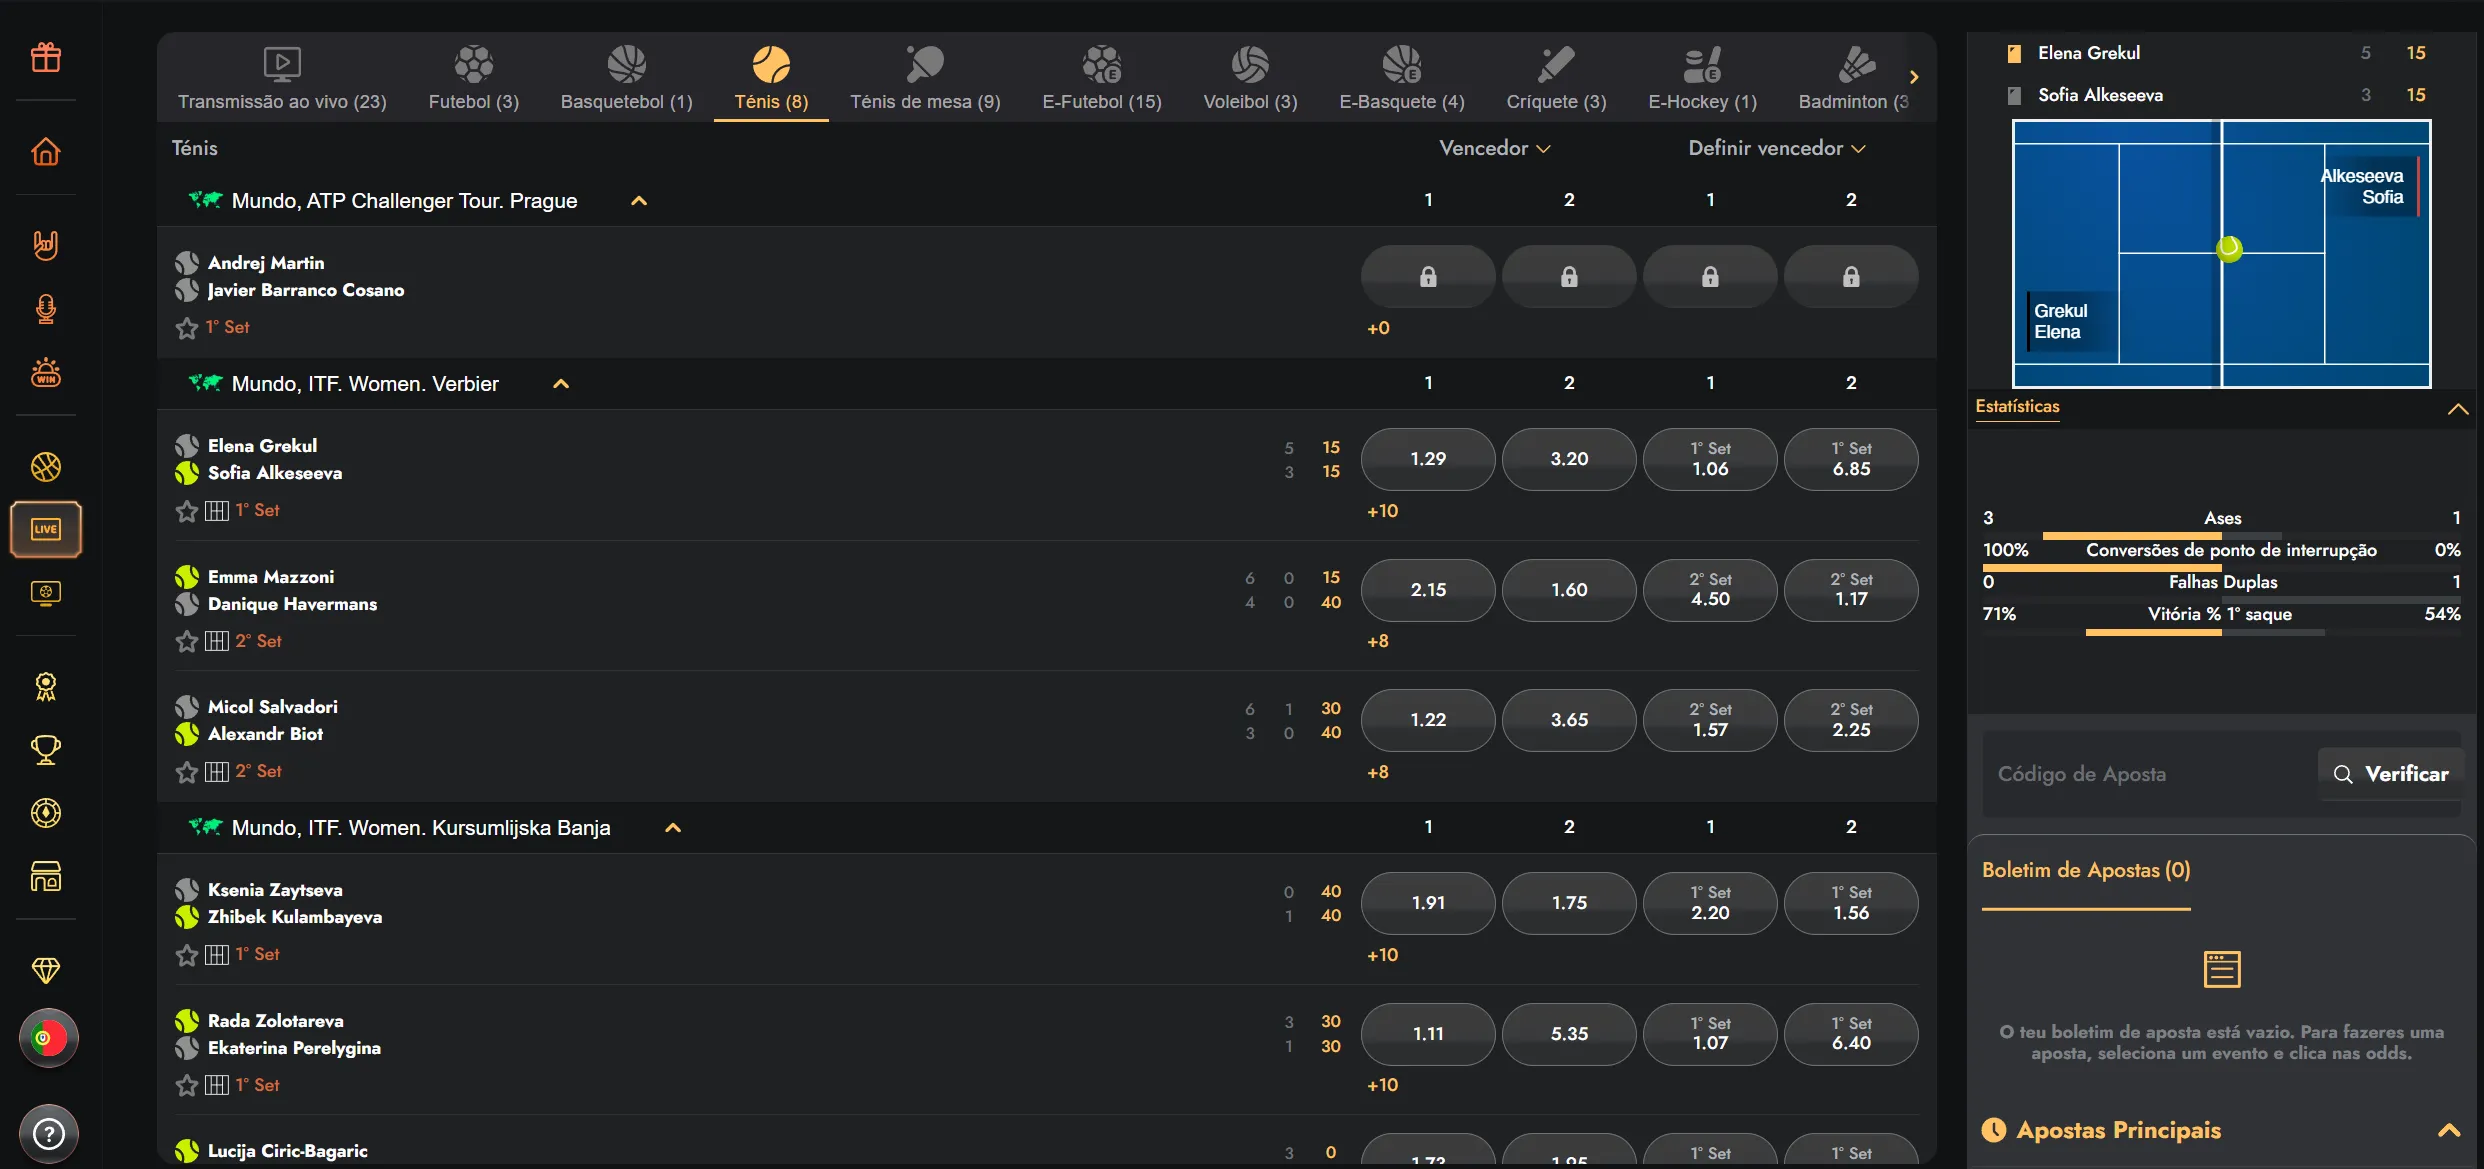Image resolution: width=2484 pixels, height=1169 pixels.
Task: Select the Portugal flag language icon
Action: point(48,1038)
